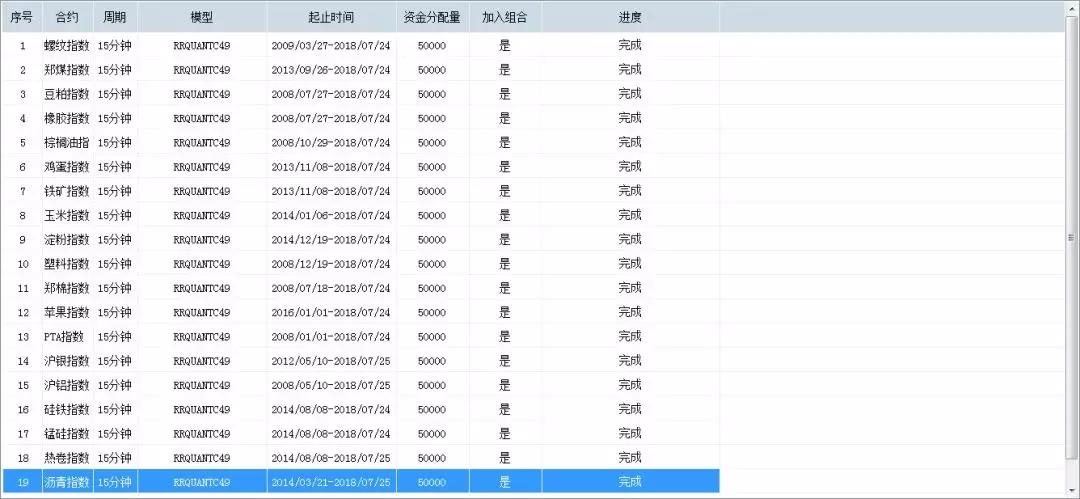Click row number 15 cell
The image size is (1080, 499).
23,385
